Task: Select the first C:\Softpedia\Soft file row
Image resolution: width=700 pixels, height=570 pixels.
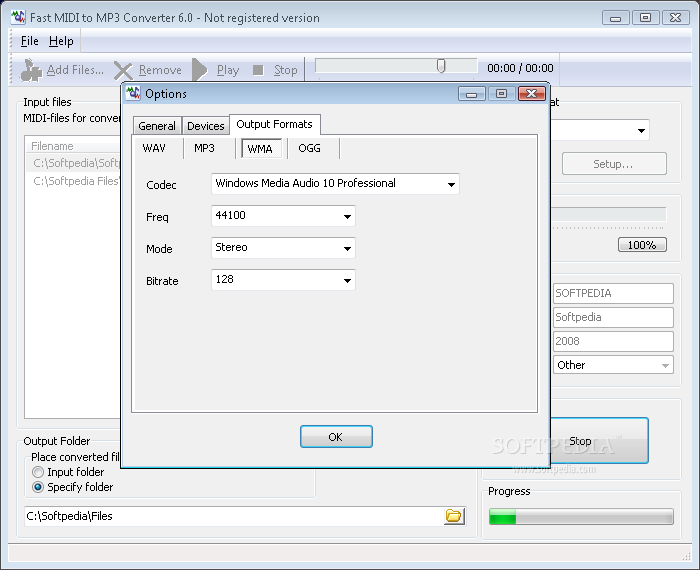Action: (73, 163)
